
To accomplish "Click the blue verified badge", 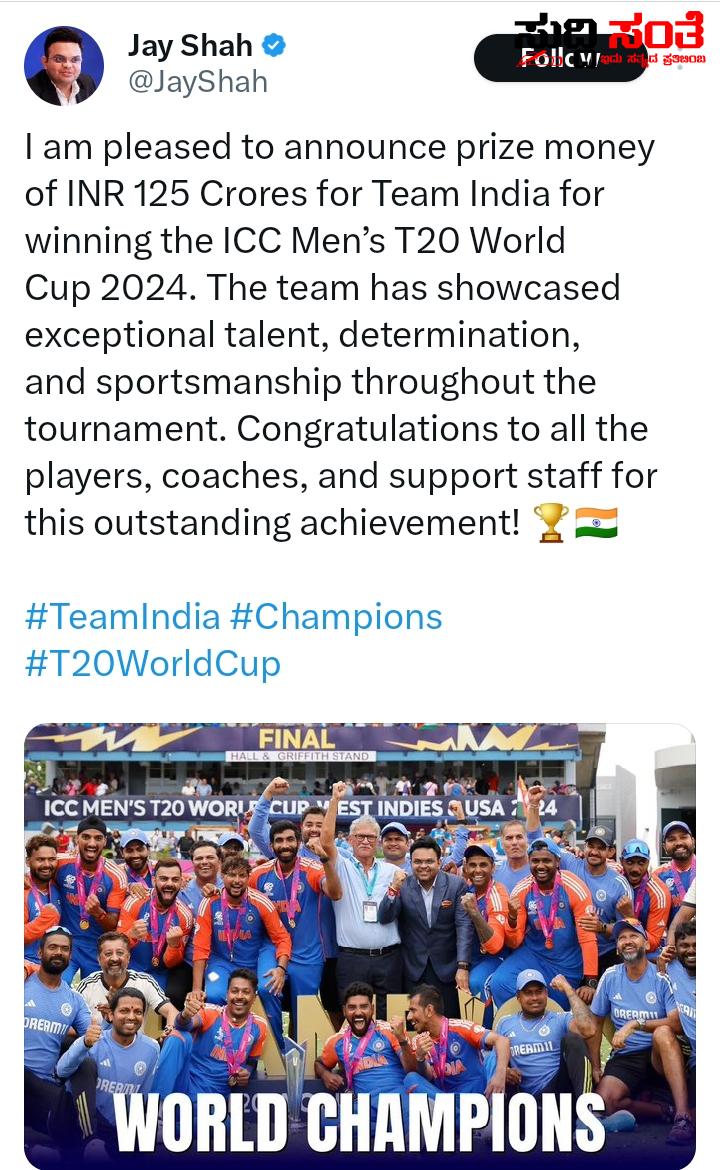I will (x=274, y=46).
